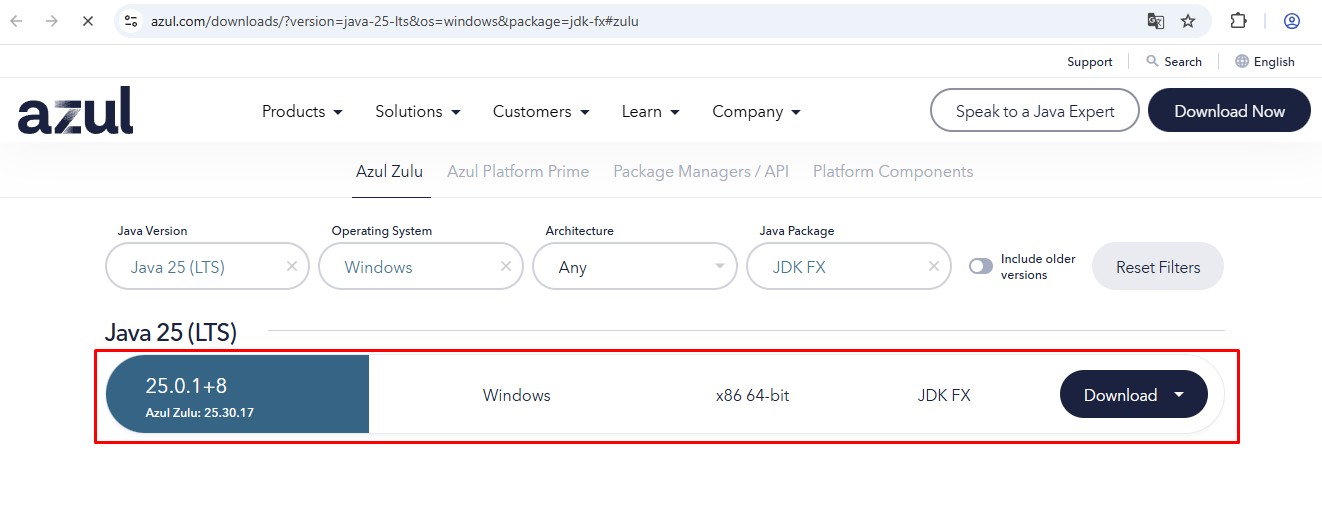Clear the Windows operating system filter
The image size is (1322, 513).
point(505,267)
